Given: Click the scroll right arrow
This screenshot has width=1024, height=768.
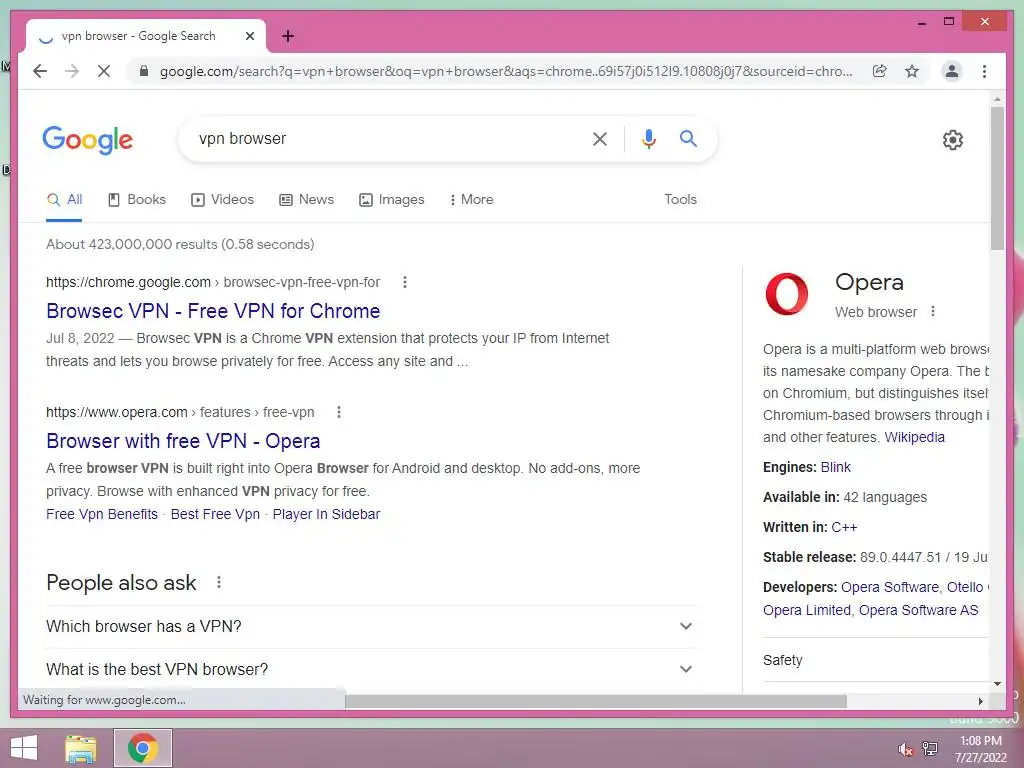Looking at the screenshot, I should pos(980,701).
